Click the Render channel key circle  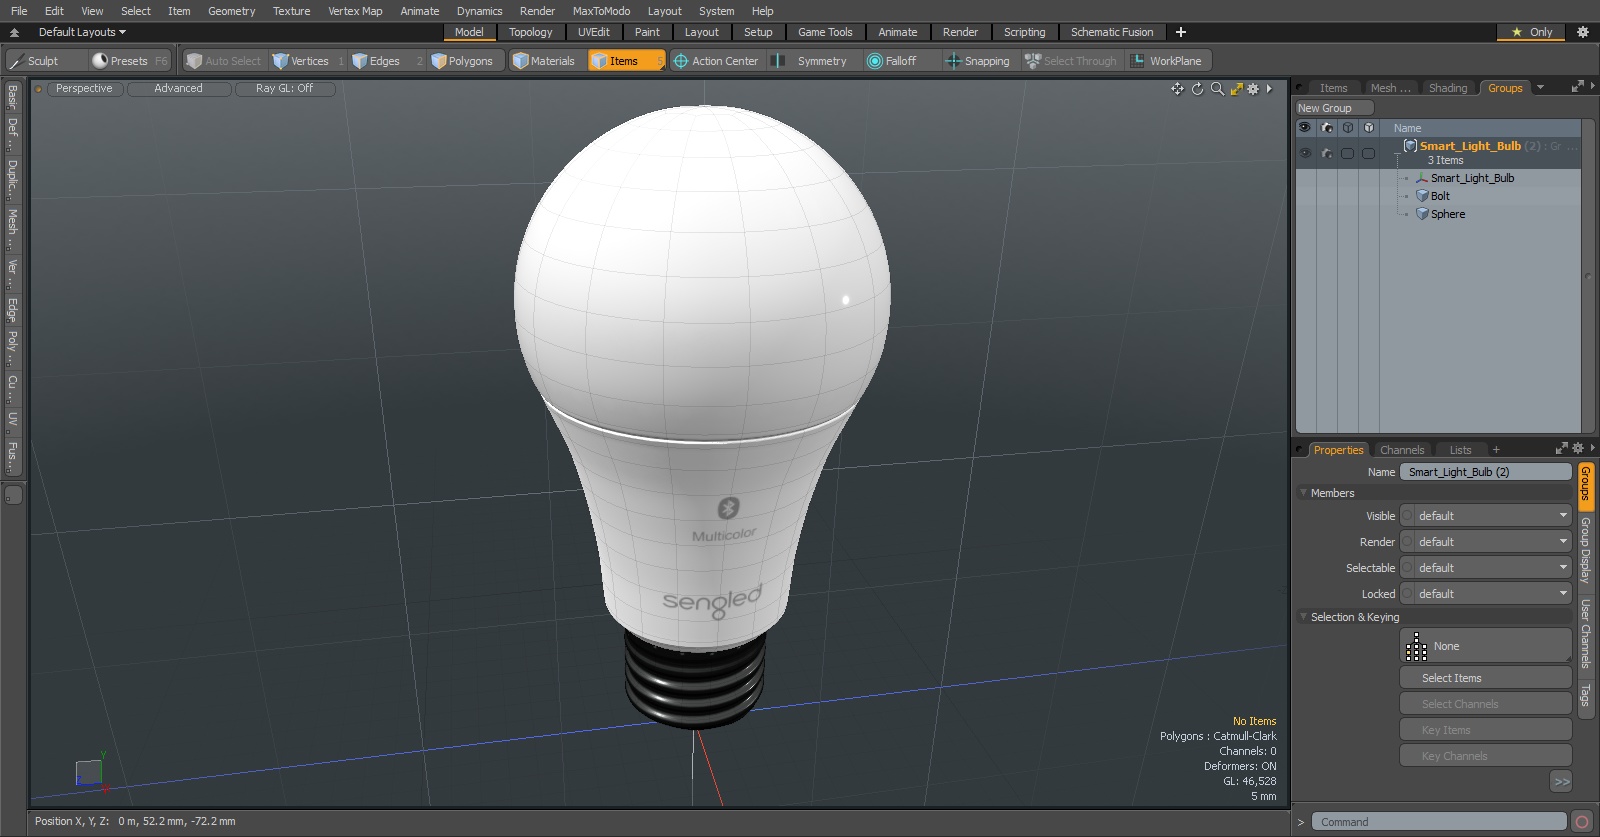(x=1408, y=542)
